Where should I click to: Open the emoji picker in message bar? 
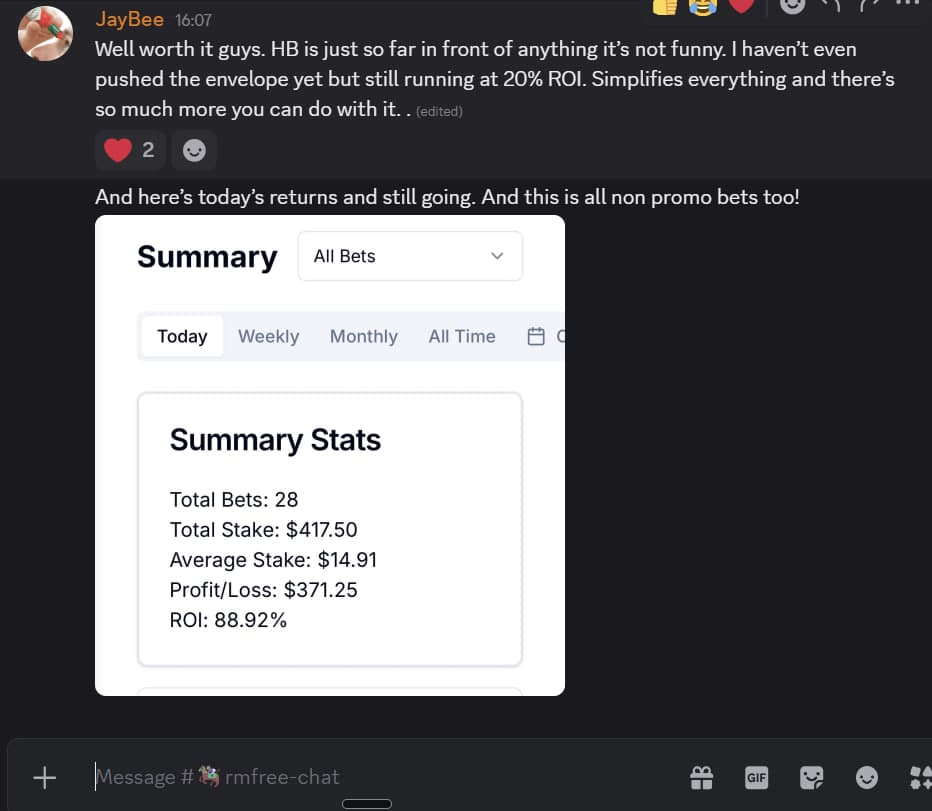(866, 777)
